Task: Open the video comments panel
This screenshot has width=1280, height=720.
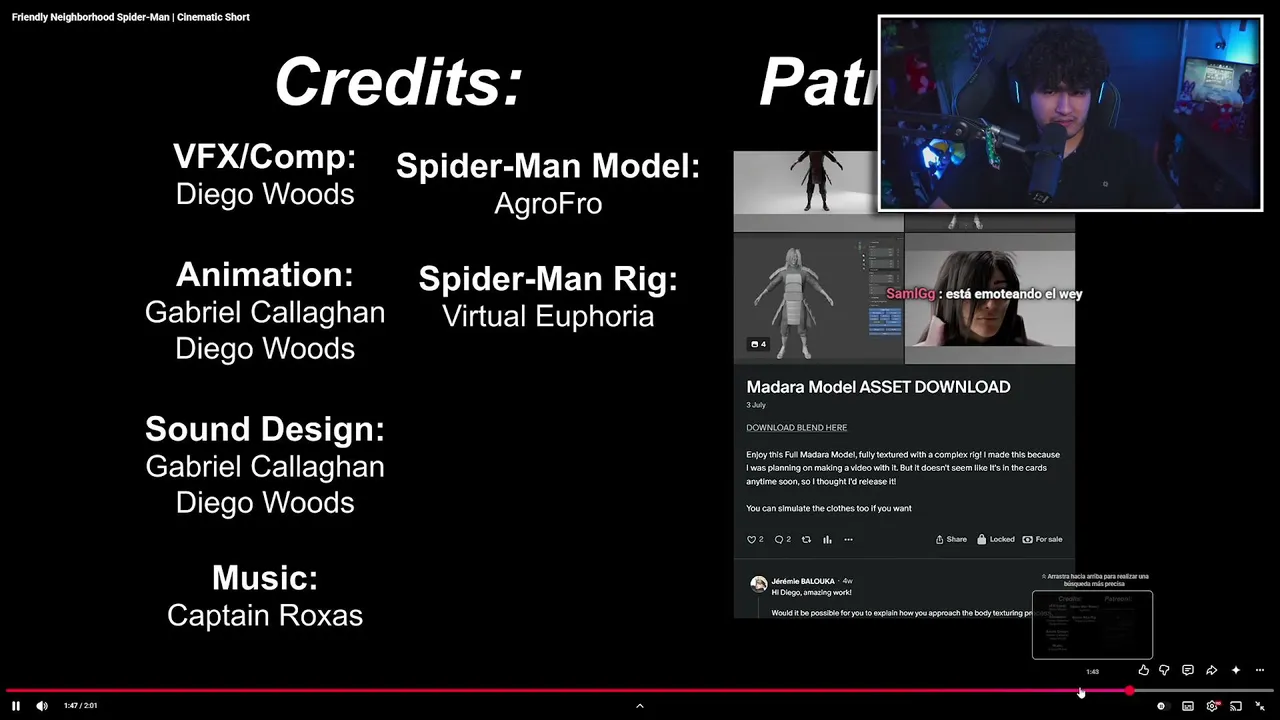Action: point(1188,670)
